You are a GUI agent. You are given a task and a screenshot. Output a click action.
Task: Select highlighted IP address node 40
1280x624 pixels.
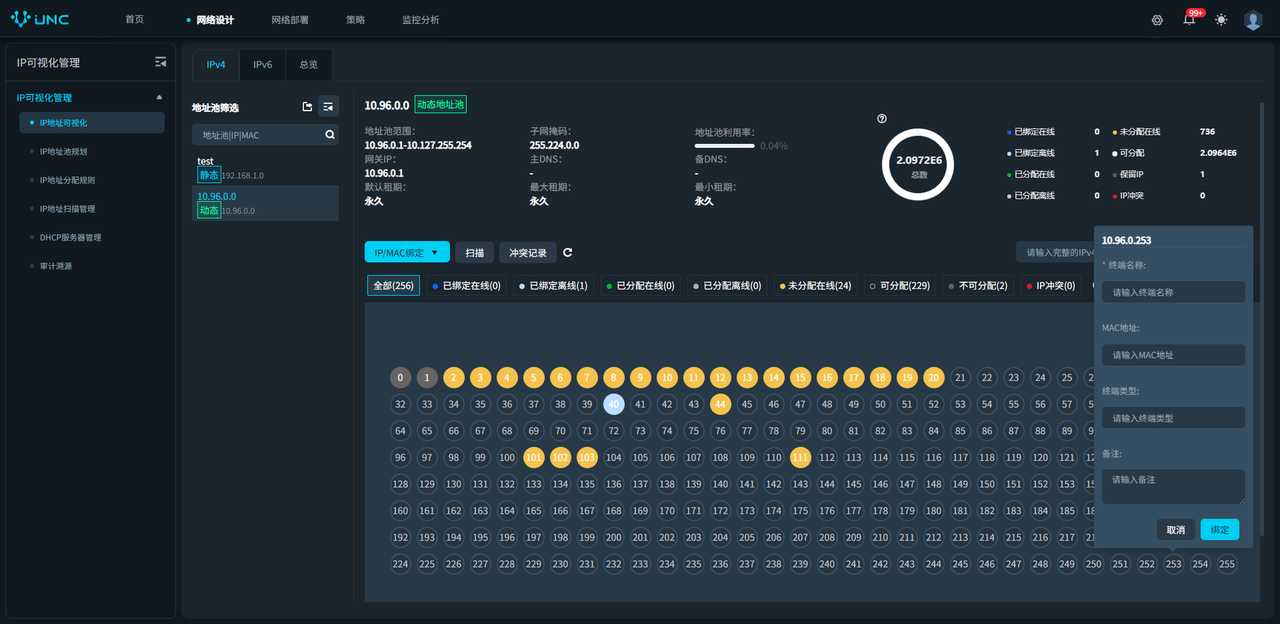click(614, 404)
